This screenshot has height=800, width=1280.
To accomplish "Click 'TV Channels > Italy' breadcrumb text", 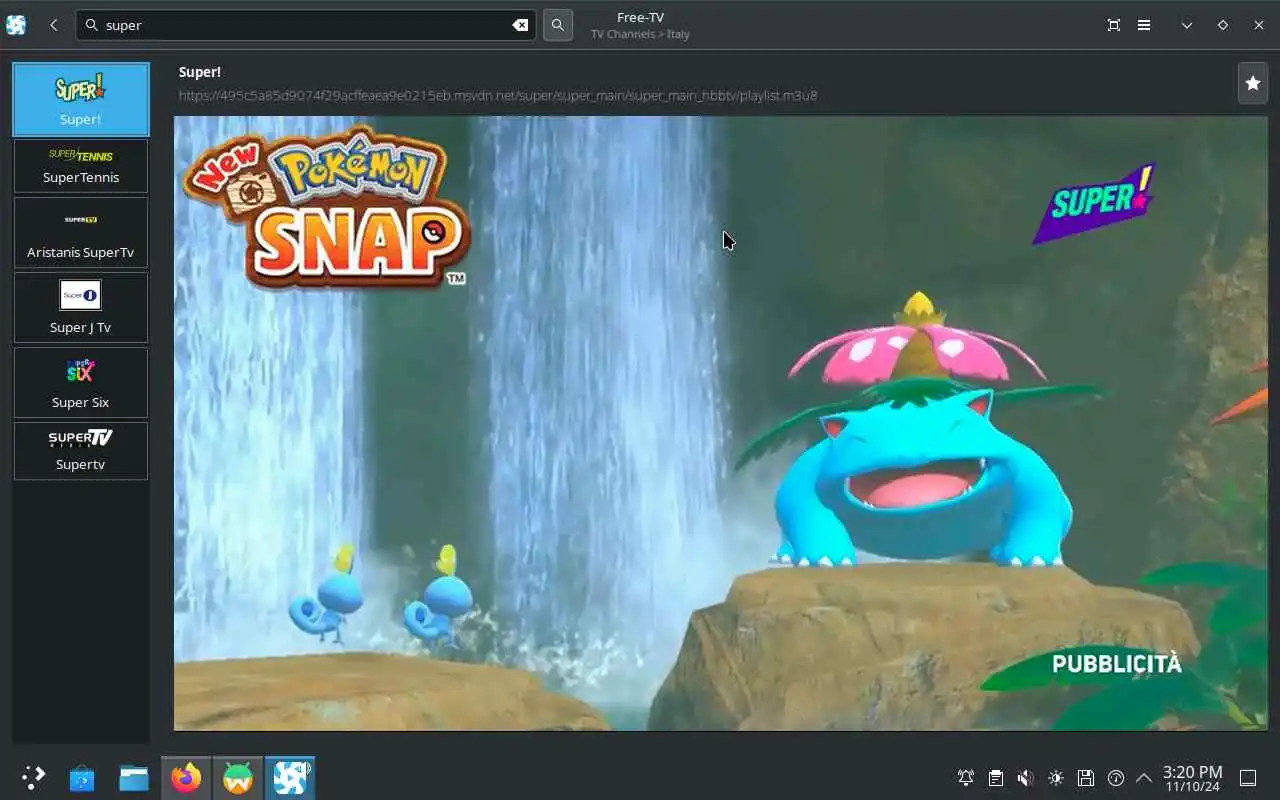I will pyautogui.click(x=640, y=34).
